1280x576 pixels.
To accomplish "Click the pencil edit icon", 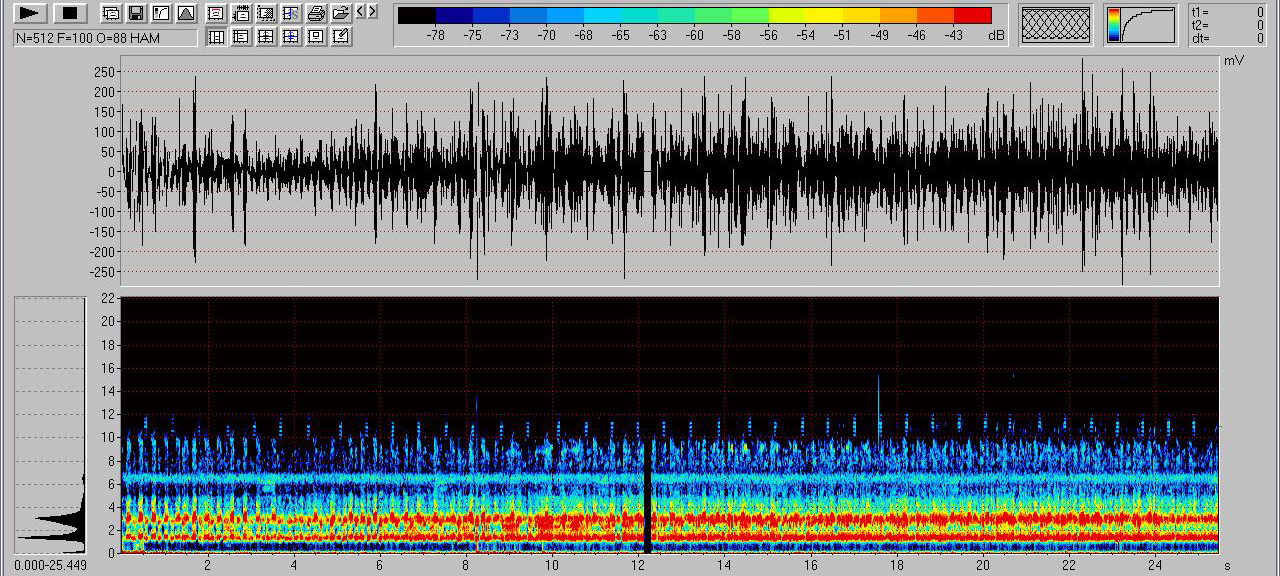I will coord(340,37).
